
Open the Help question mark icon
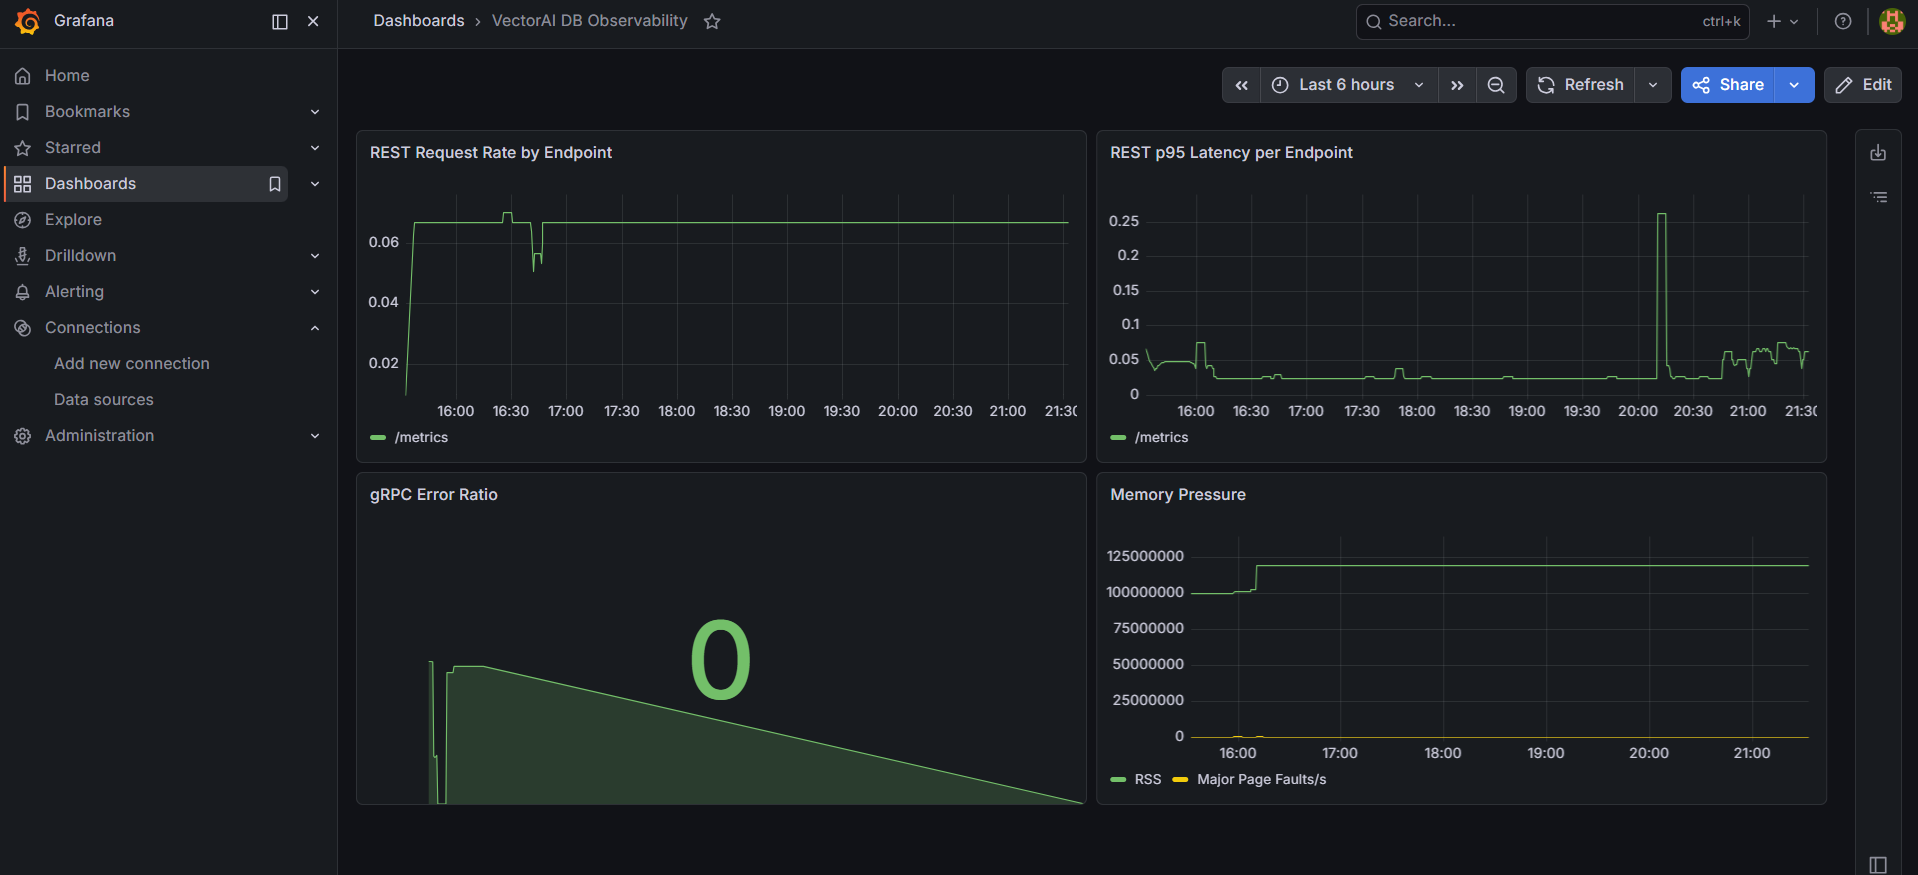click(1843, 21)
